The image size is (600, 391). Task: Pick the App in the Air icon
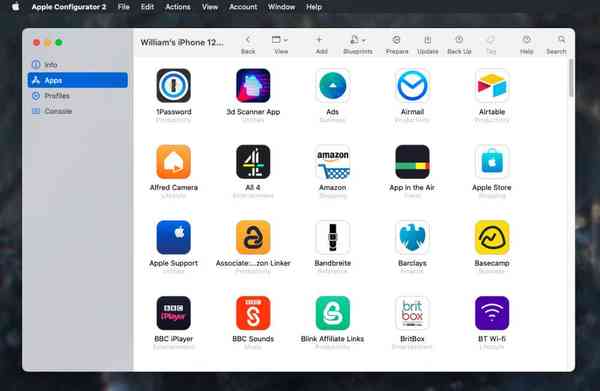coord(412,161)
